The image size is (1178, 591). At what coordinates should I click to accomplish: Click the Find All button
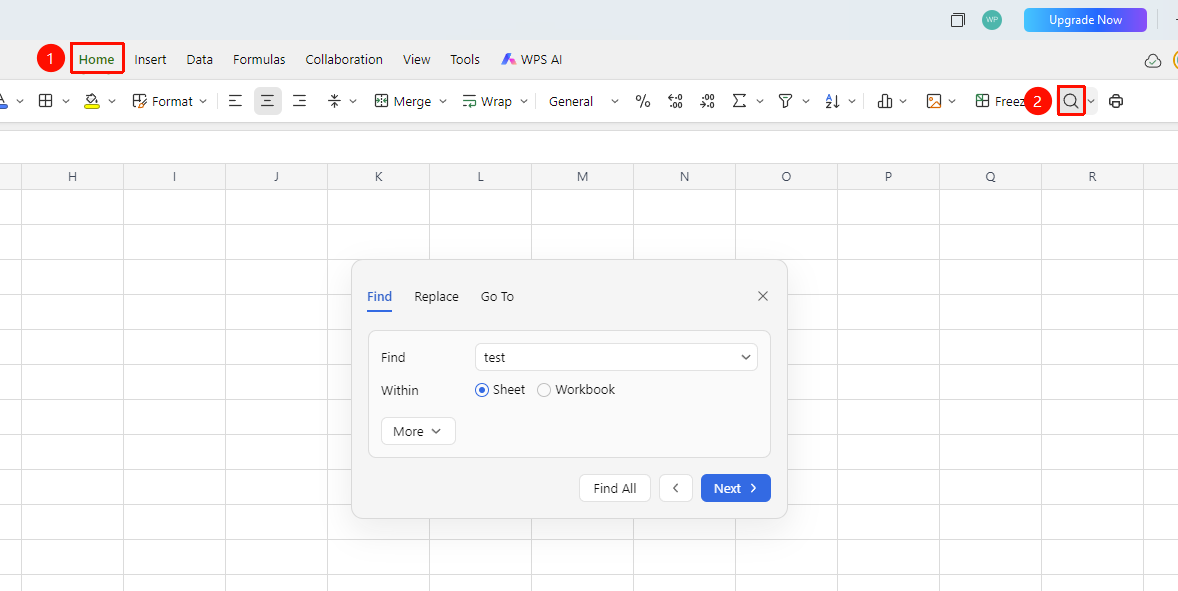(615, 488)
